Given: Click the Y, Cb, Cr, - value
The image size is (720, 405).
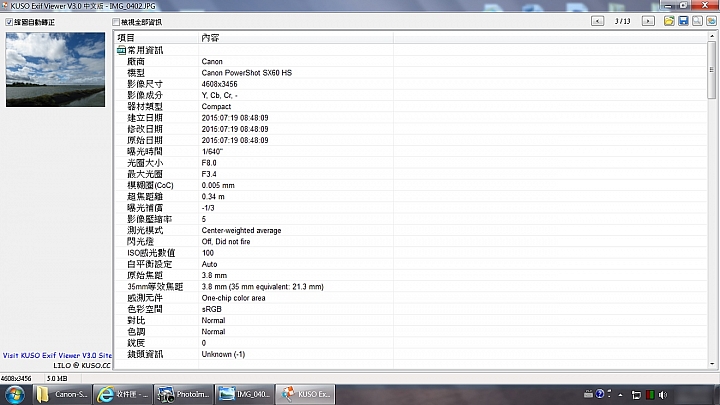Looking at the screenshot, I should click(219, 95).
